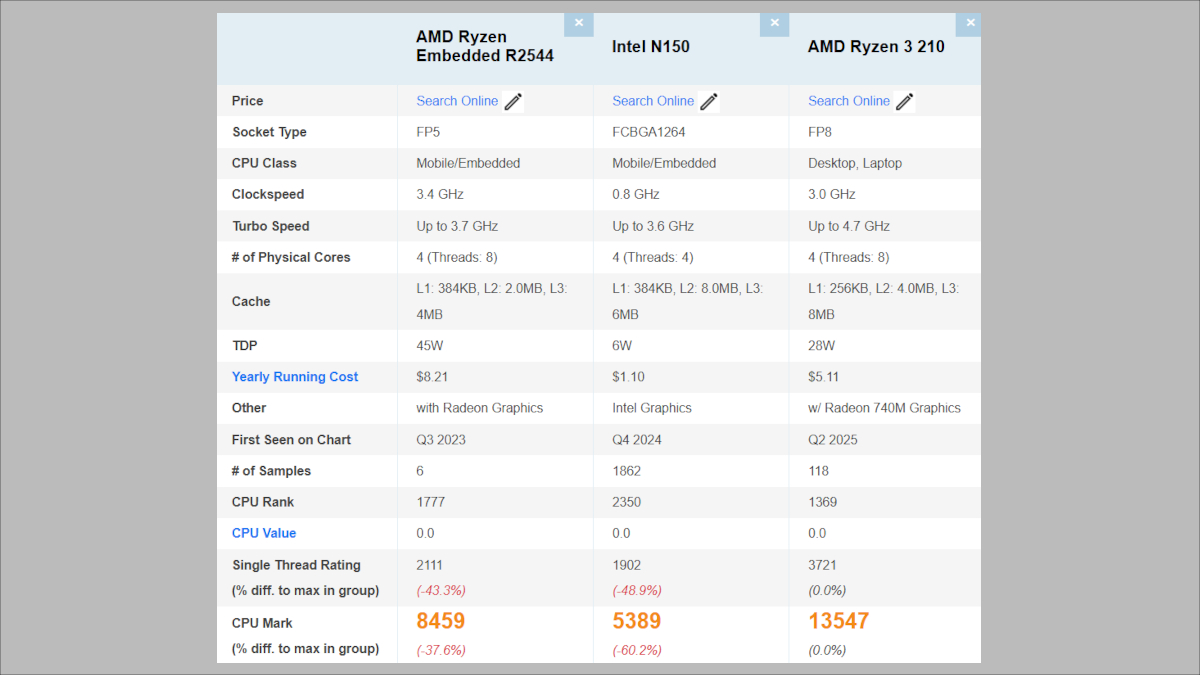Click the single thread rating 1902
This screenshot has width=1200, height=675.
click(x=627, y=565)
